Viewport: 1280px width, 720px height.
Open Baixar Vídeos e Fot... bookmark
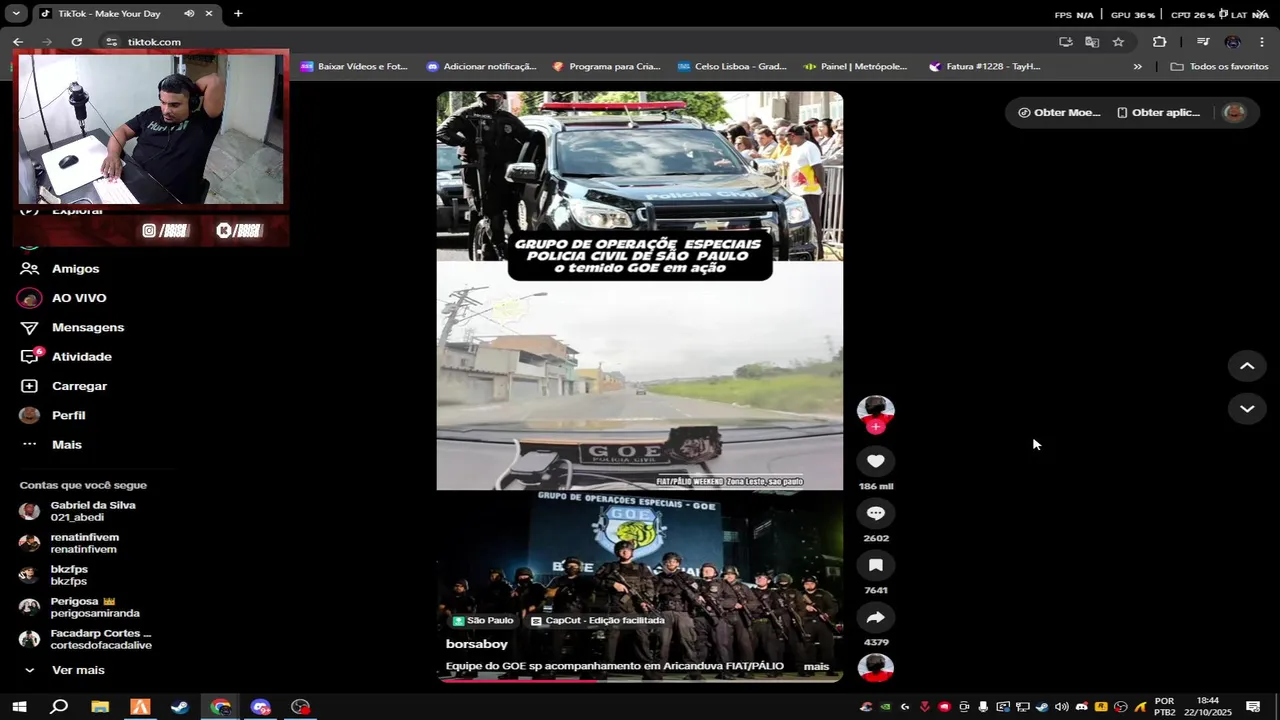355,67
